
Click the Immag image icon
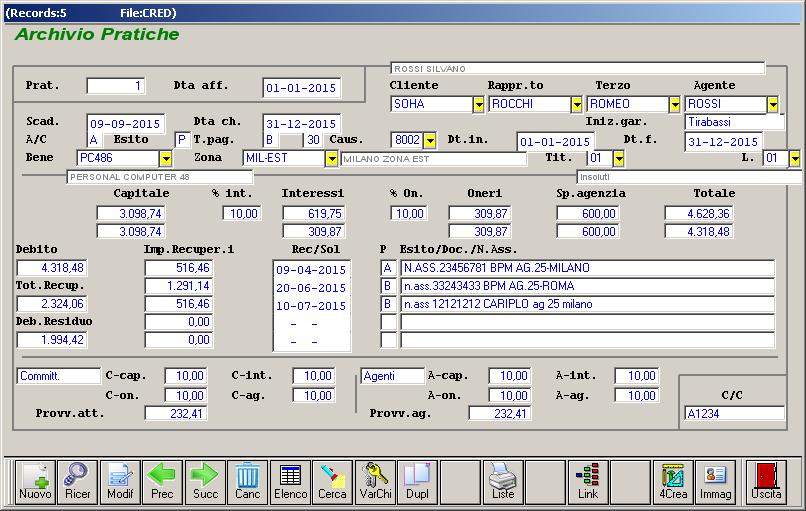click(716, 482)
